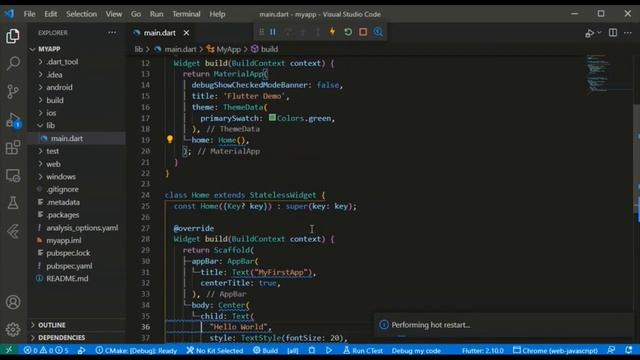
Task: Open the Edit menu
Action: tap(51, 14)
